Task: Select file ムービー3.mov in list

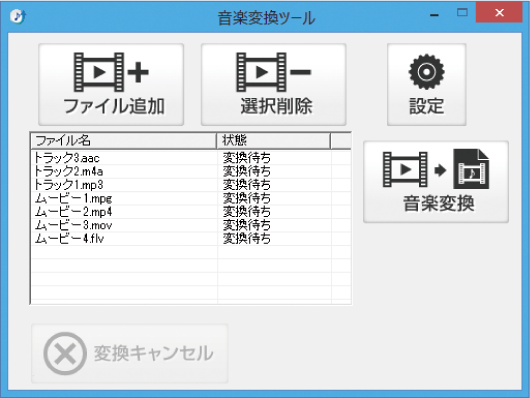Action: [x=73, y=225]
